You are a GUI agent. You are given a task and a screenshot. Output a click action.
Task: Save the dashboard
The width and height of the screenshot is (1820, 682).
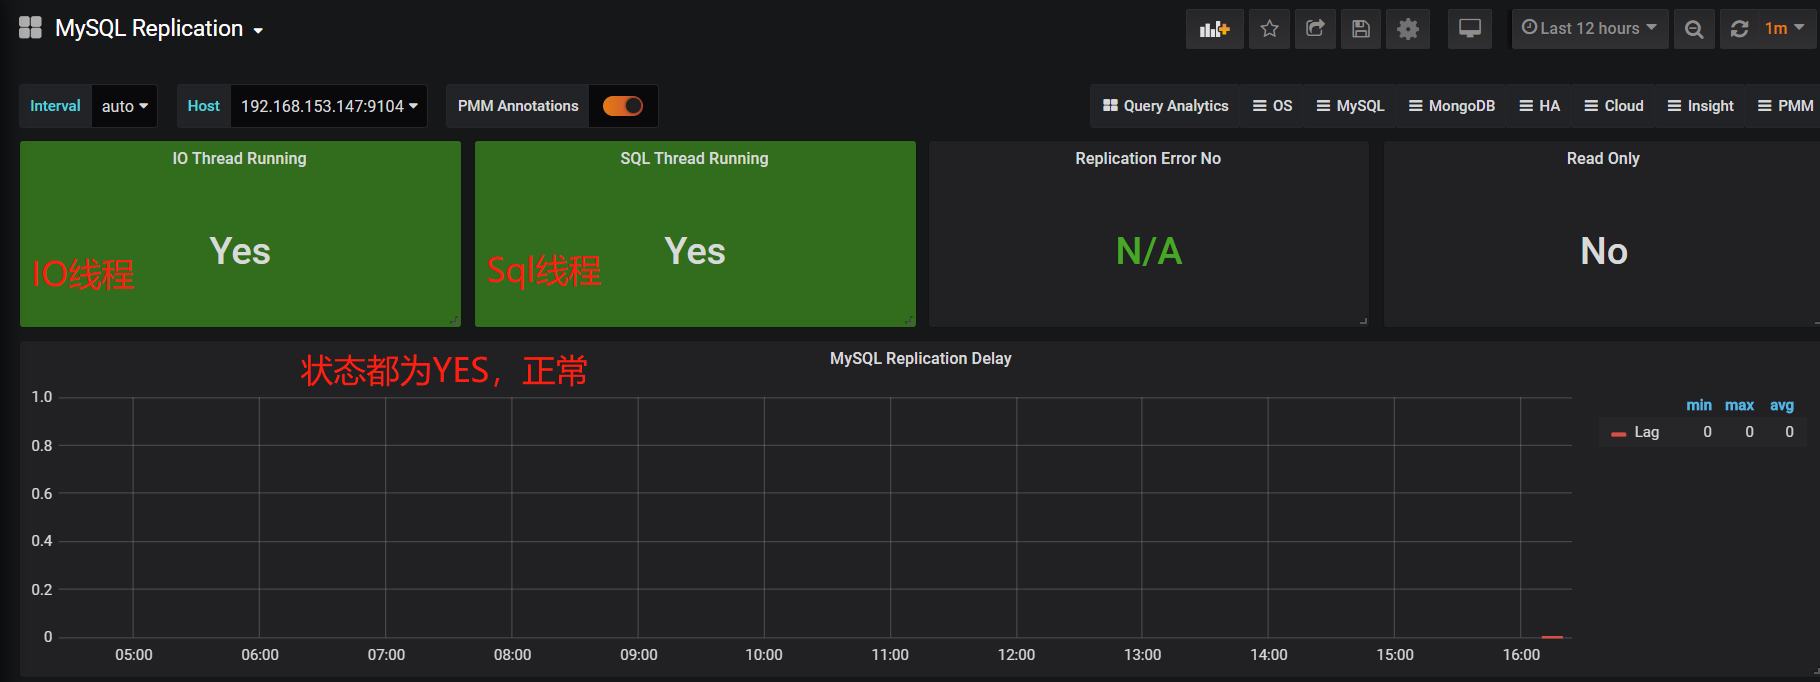[1361, 29]
